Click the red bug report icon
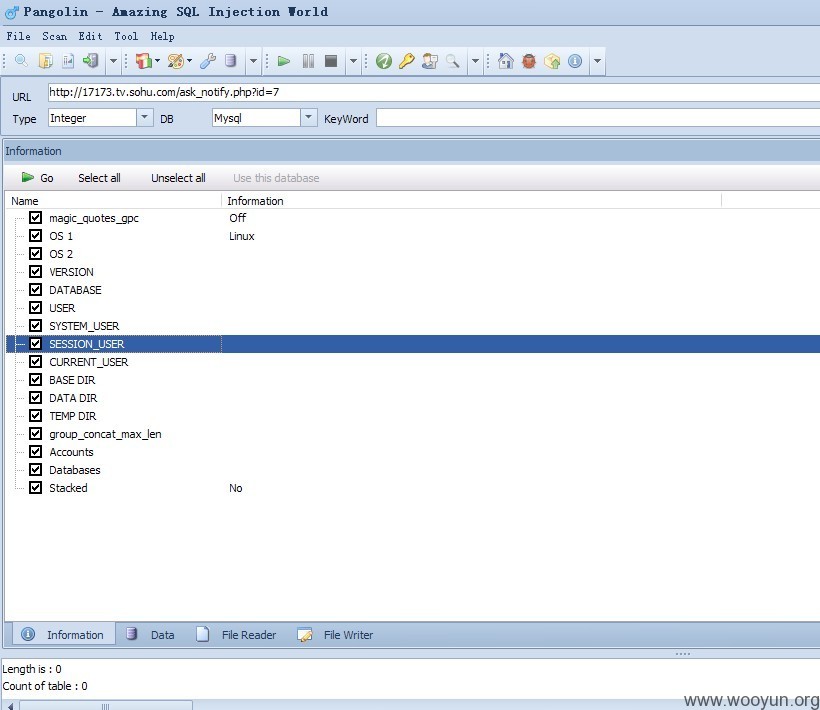This screenshot has width=820, height=710. 529,61
